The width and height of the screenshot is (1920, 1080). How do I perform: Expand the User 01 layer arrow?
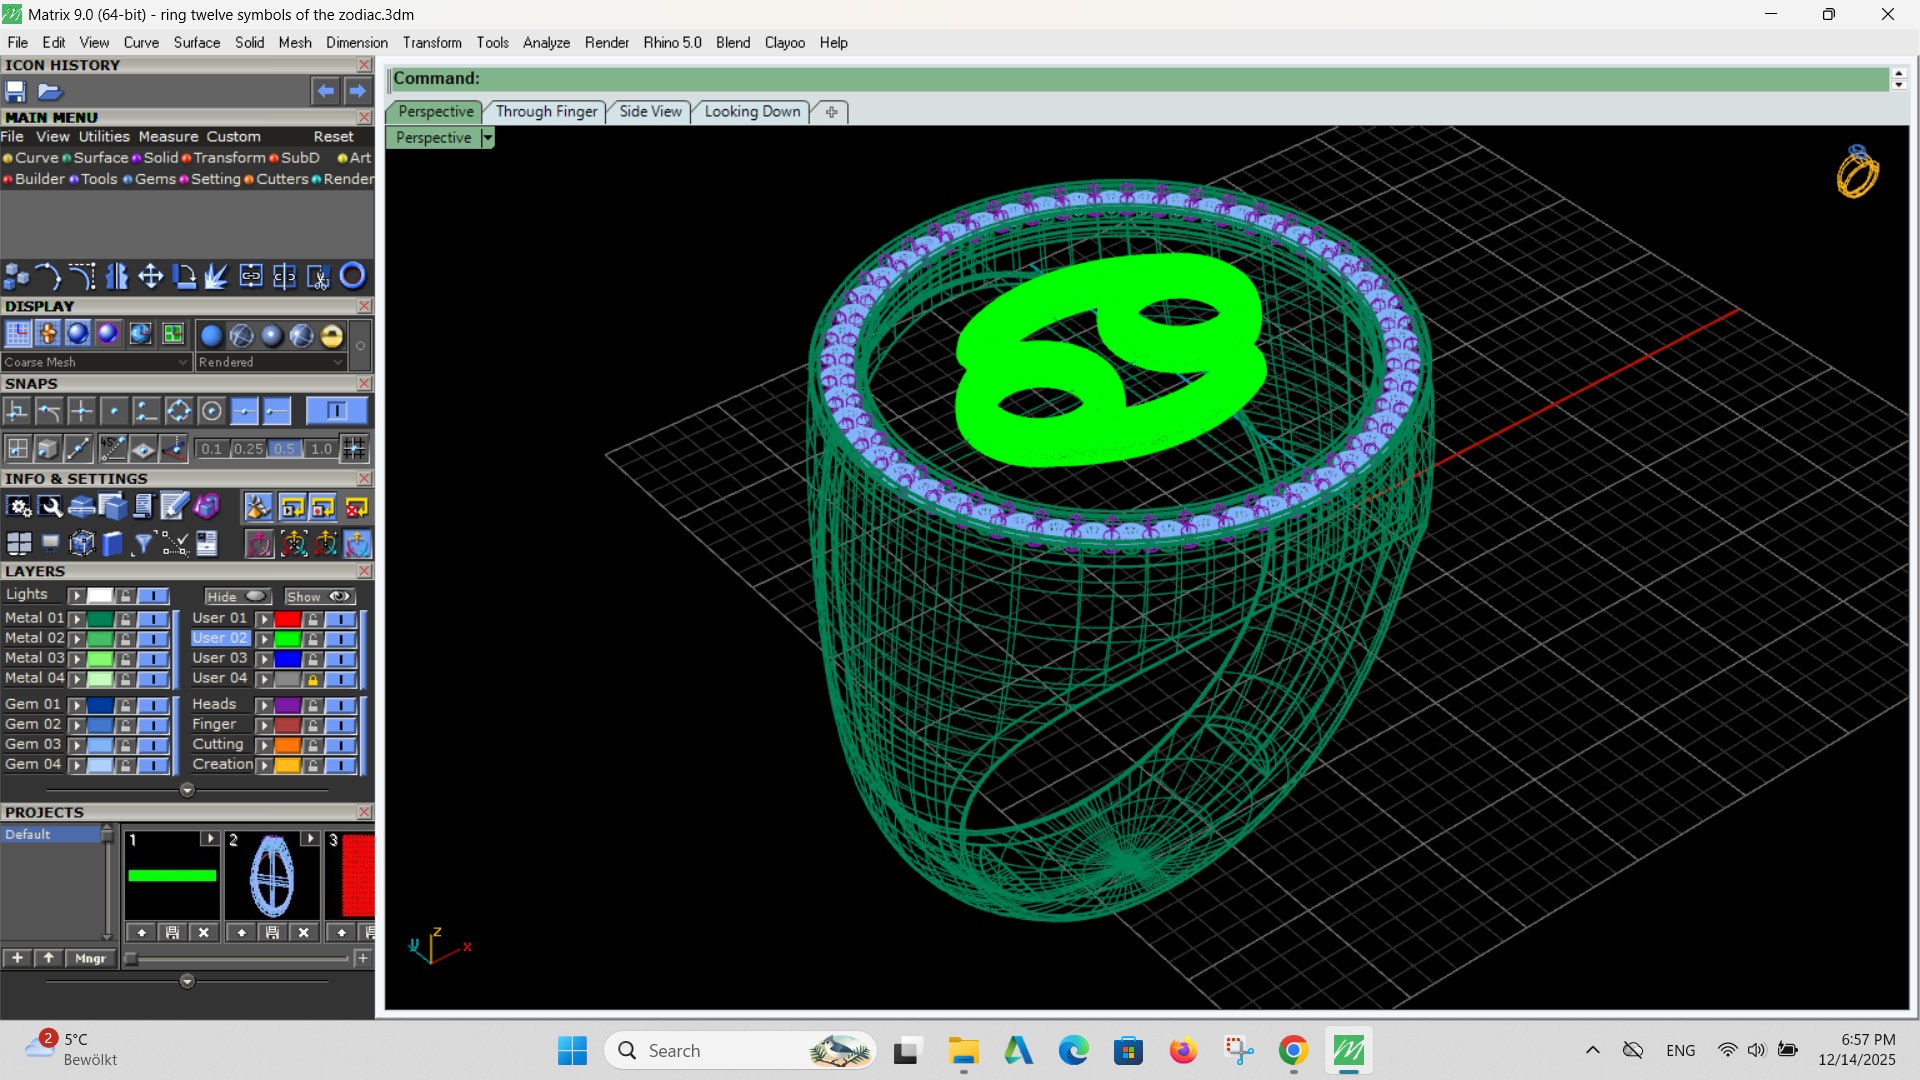coord(264,619)
